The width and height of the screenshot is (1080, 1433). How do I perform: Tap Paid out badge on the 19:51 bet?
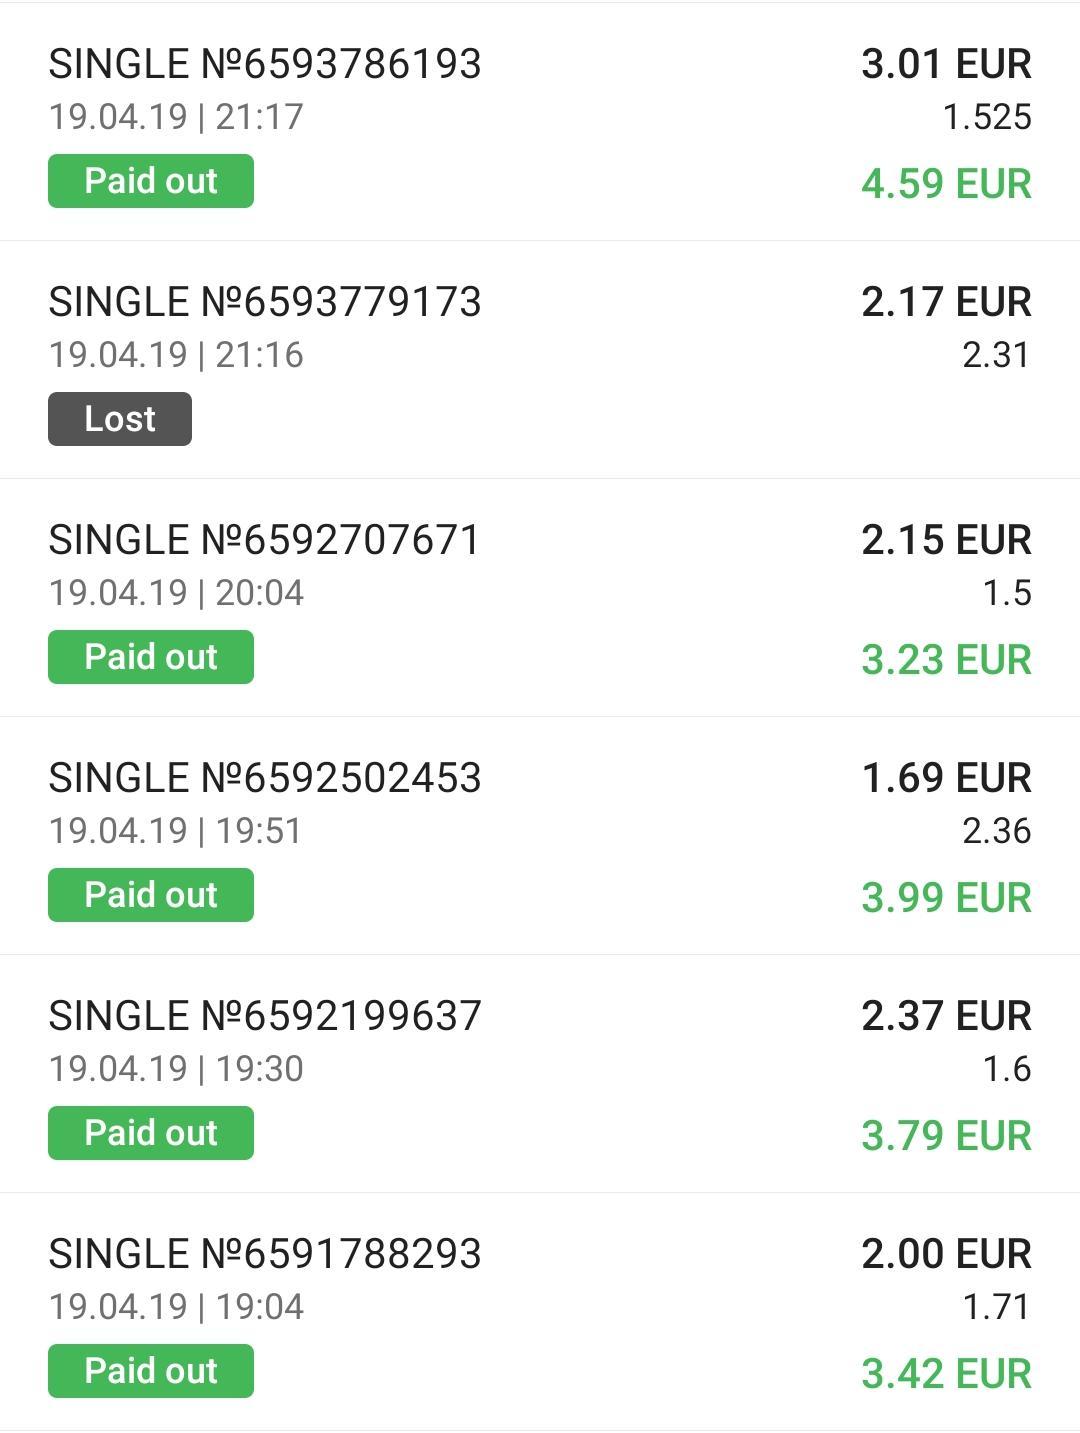click(151, 895)
